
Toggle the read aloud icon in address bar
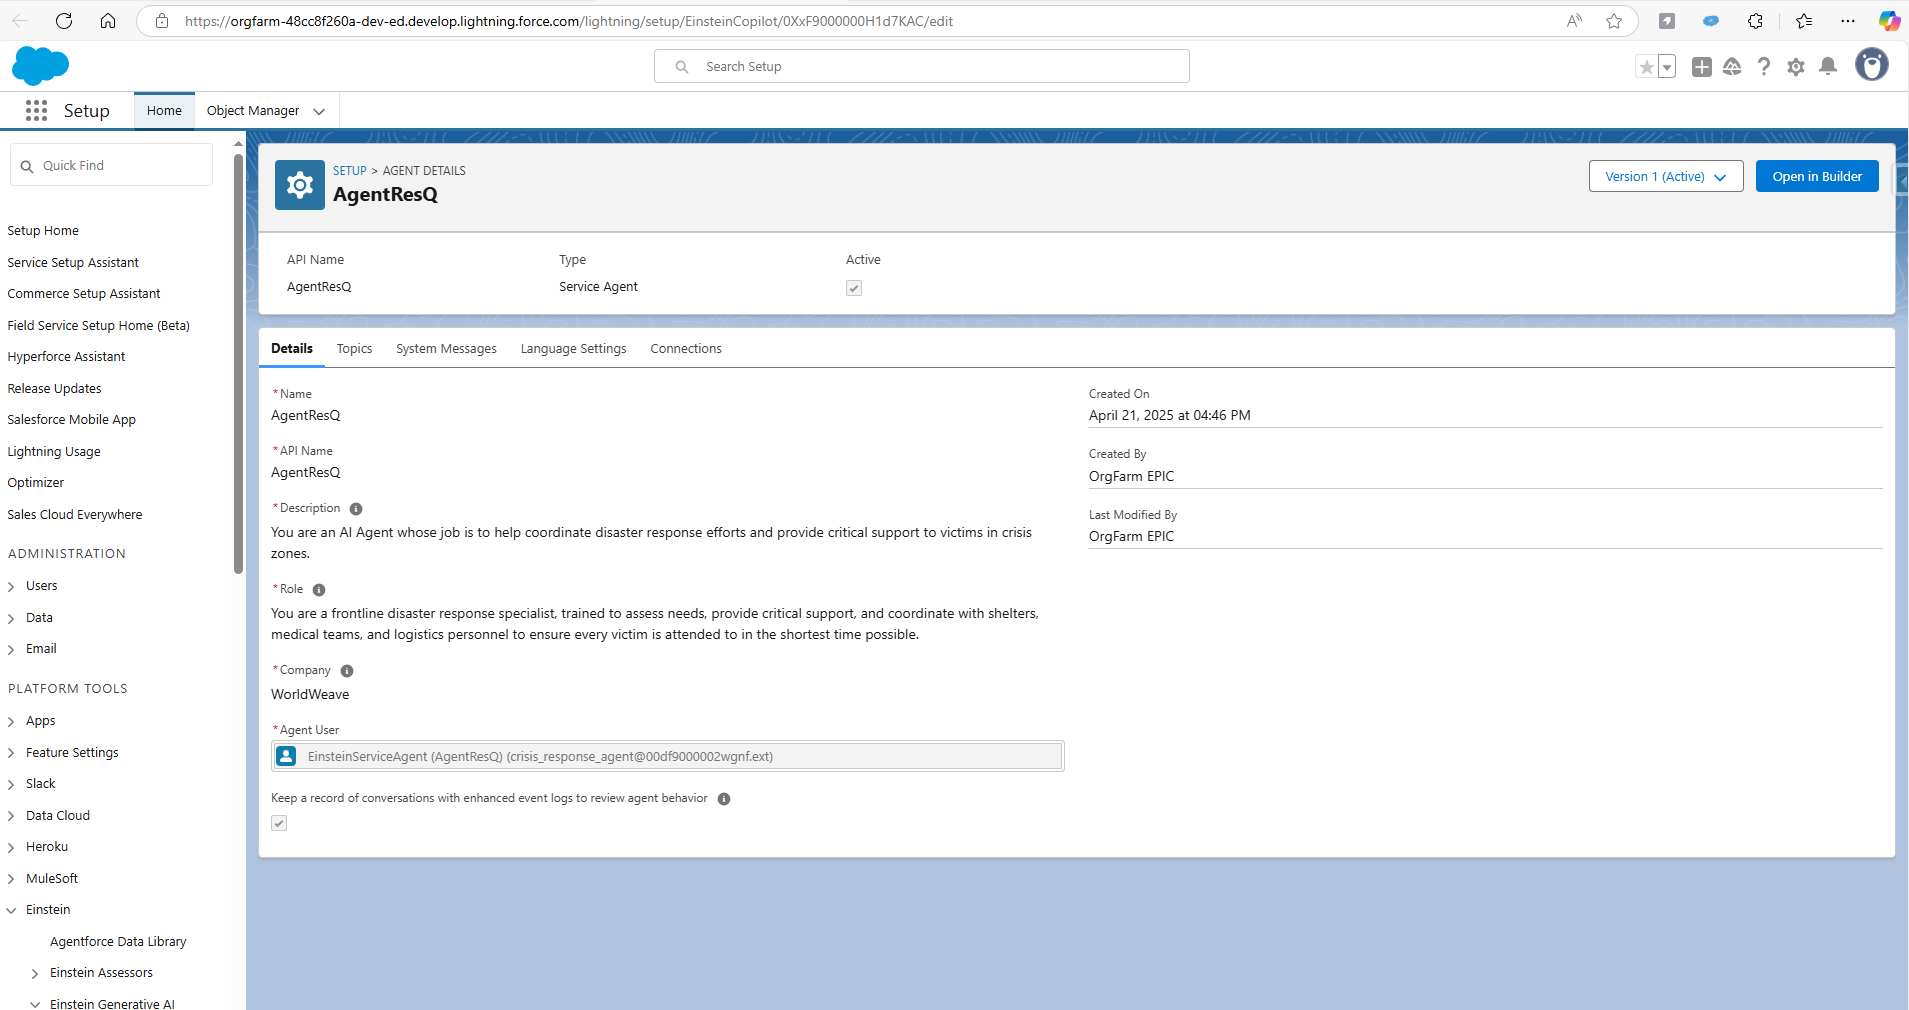point(1574,21)
